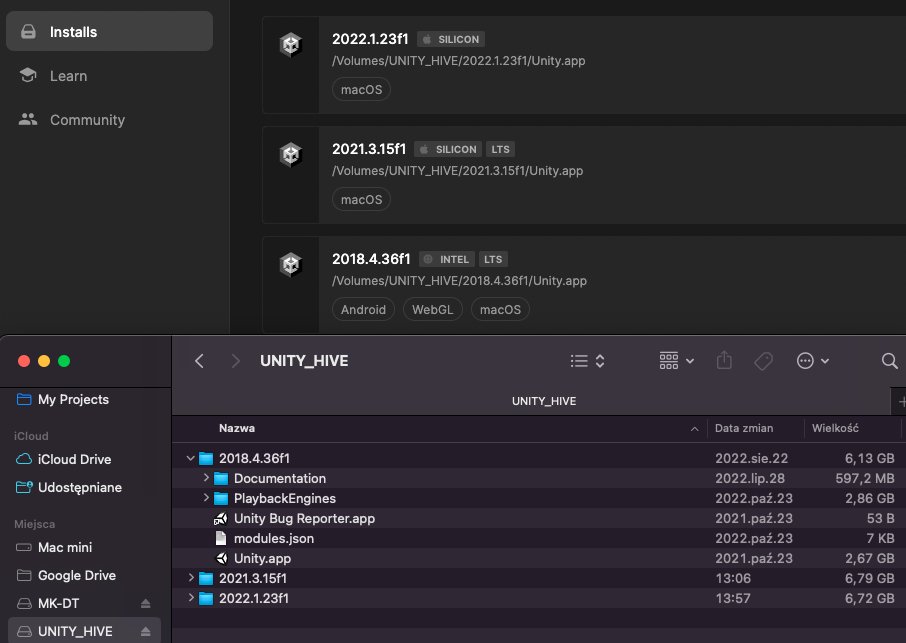Select the 2021.3.15f1 folder row
Viewport: 906px width, 643px height.
539,578
